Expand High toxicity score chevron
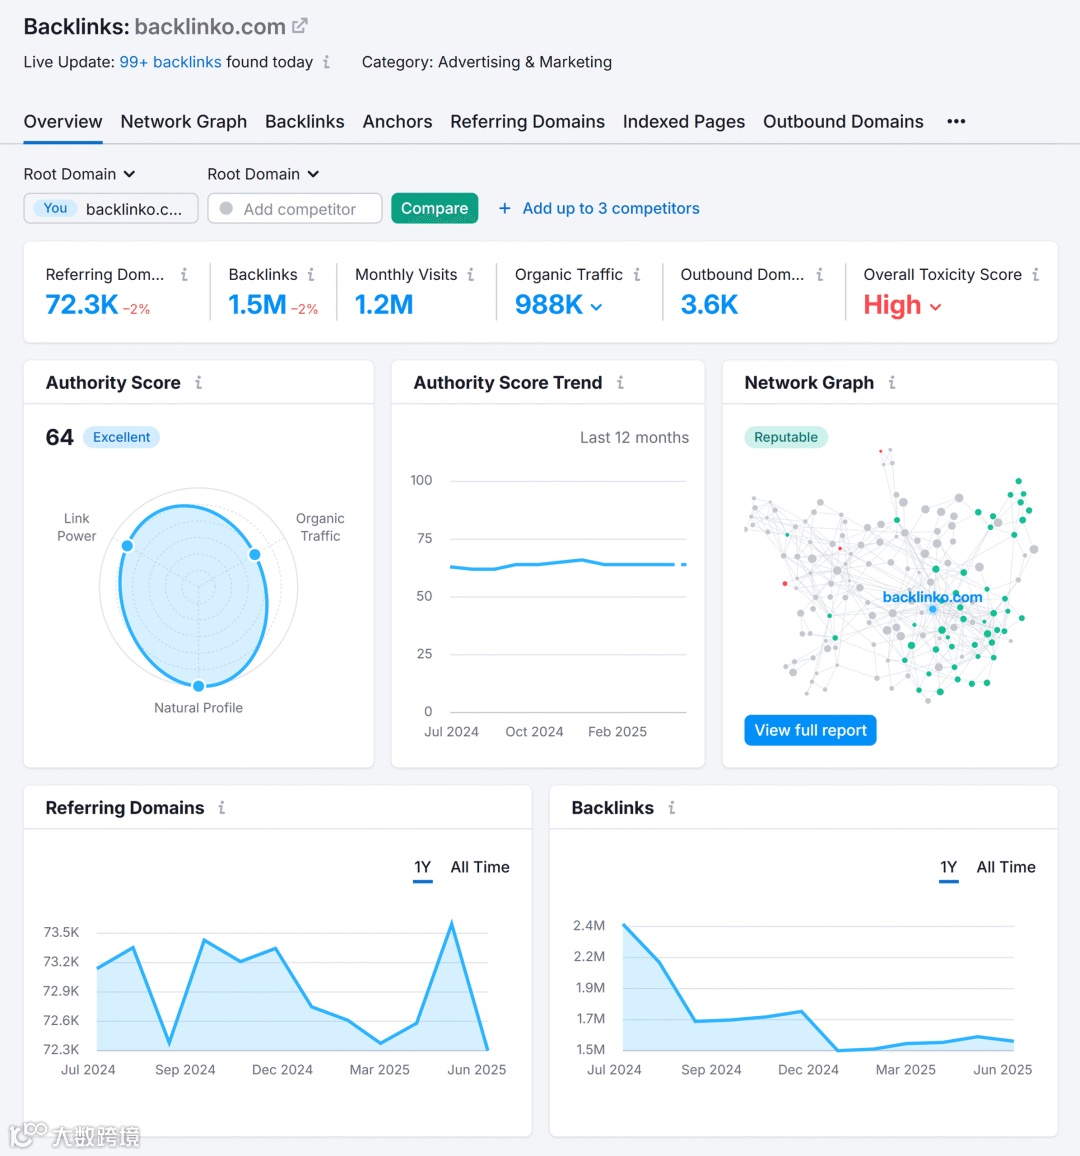This screenshot has width=1080, height=1156. [x=936, y=307]
